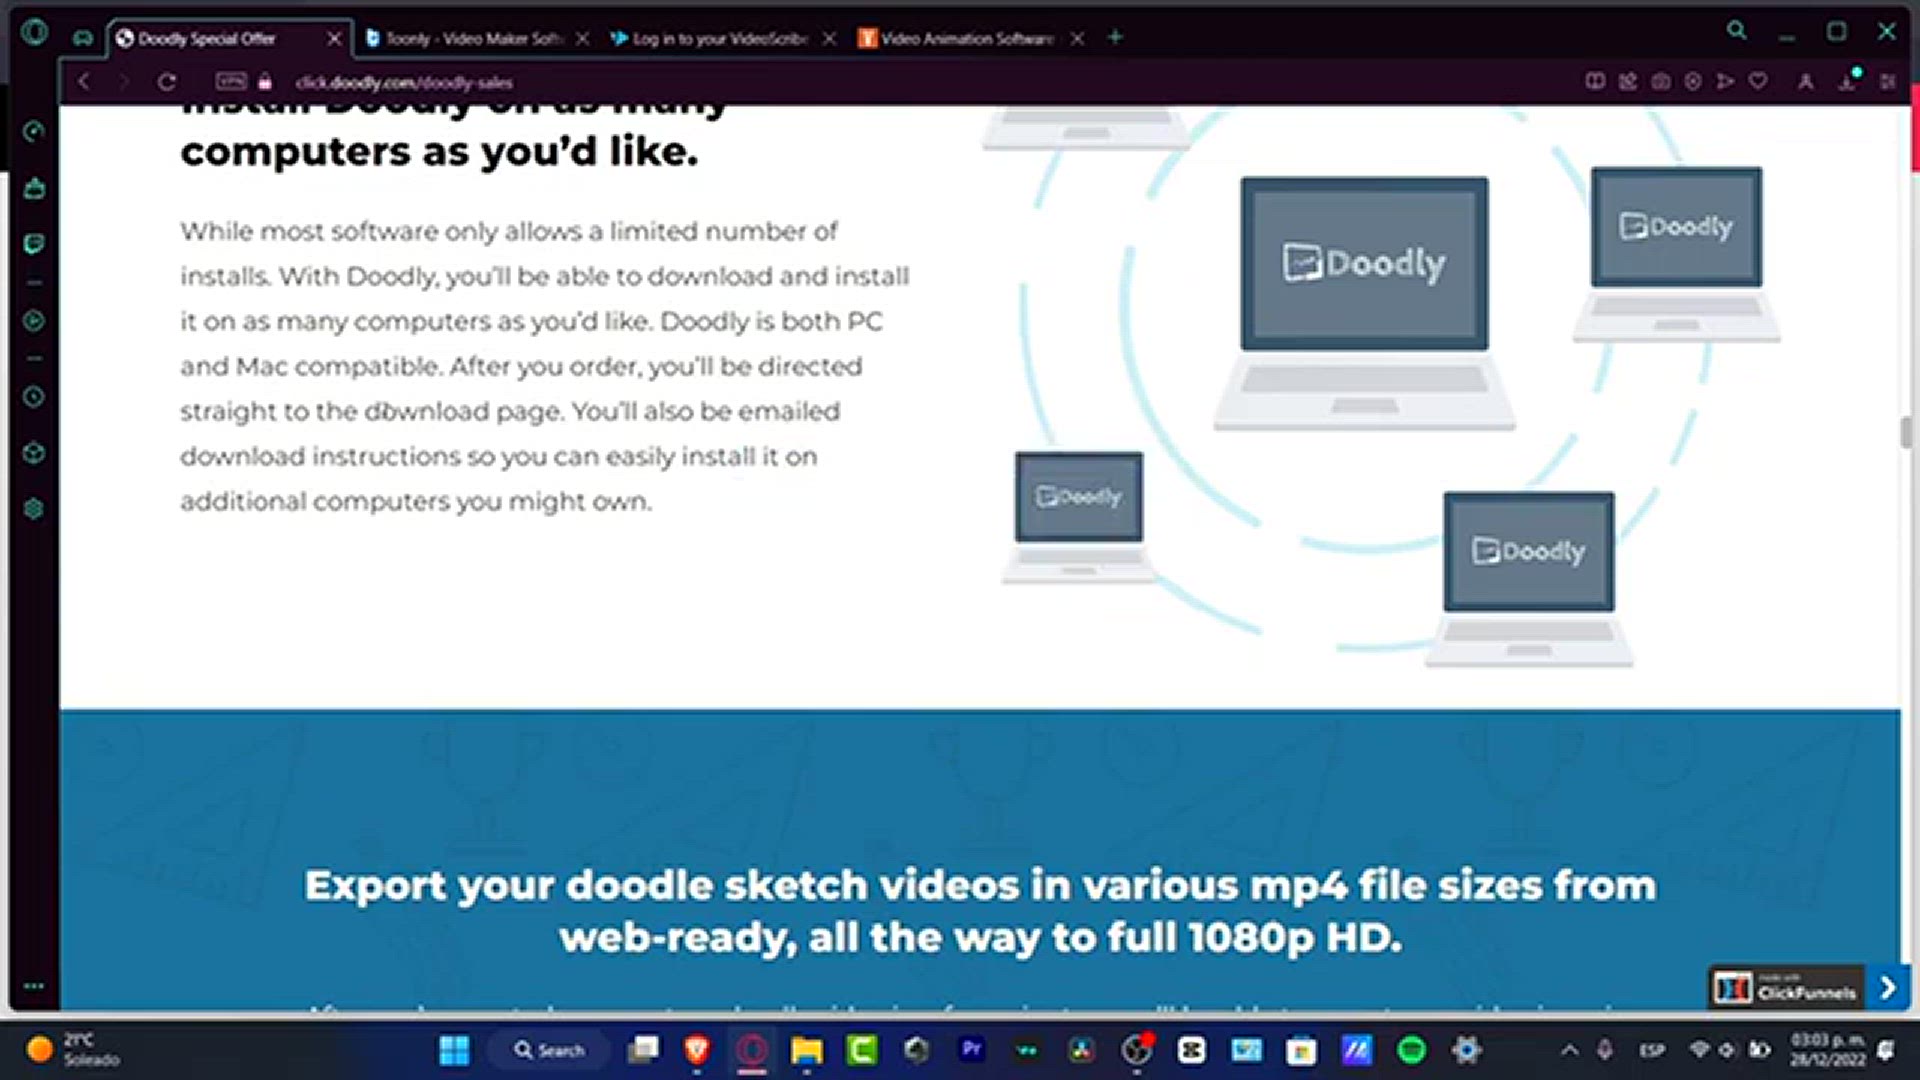Click the page vertical scrollbar thumb
The width and height of the screenshot is (1920, 1080).
(1907, 433)
